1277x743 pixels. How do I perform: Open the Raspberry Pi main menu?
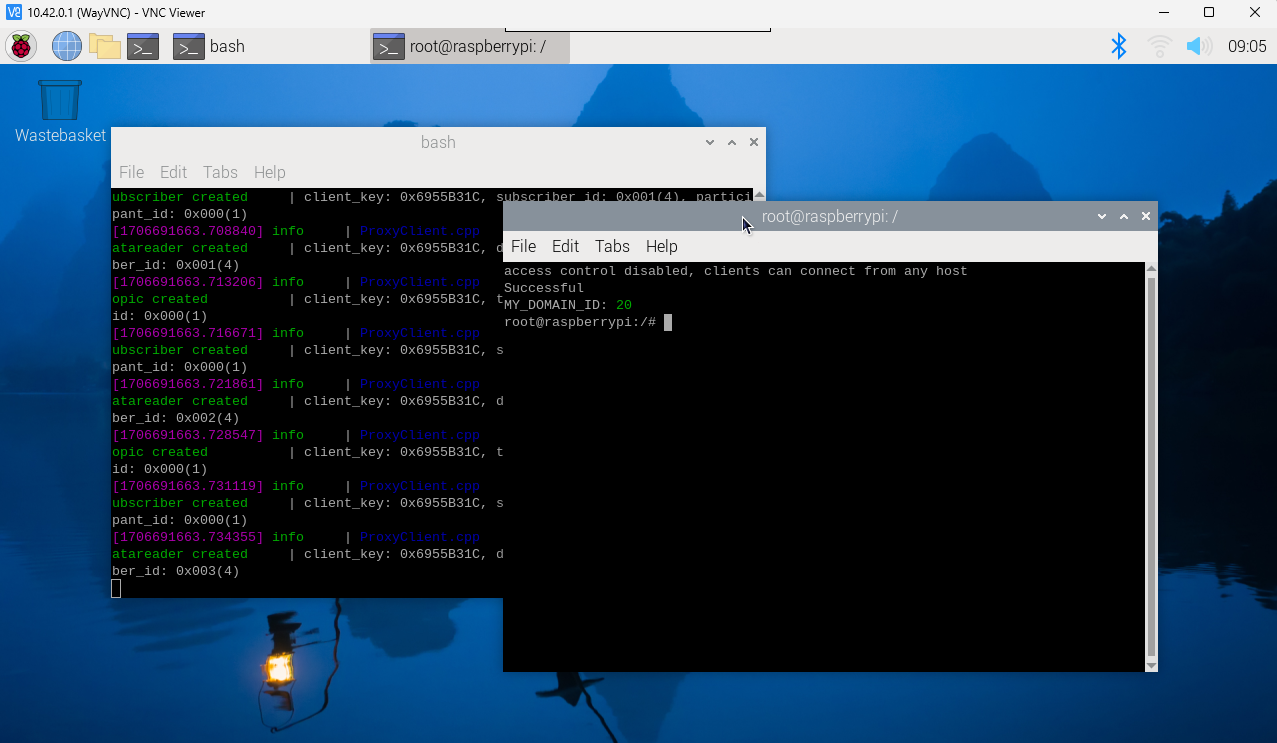(21, 46)
